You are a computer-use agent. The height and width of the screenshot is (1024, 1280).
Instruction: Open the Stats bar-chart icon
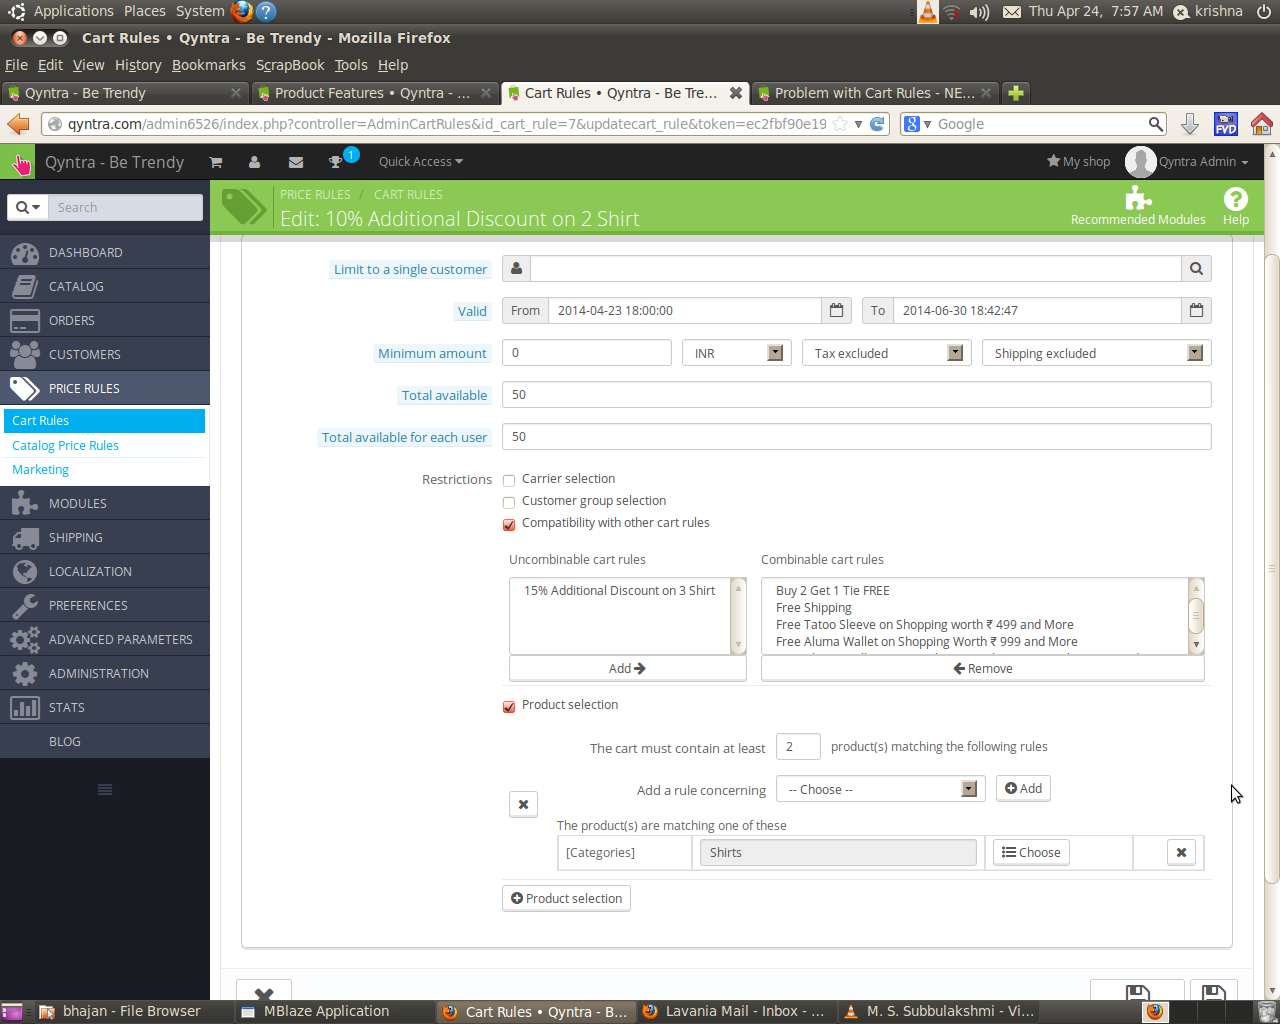24,708
